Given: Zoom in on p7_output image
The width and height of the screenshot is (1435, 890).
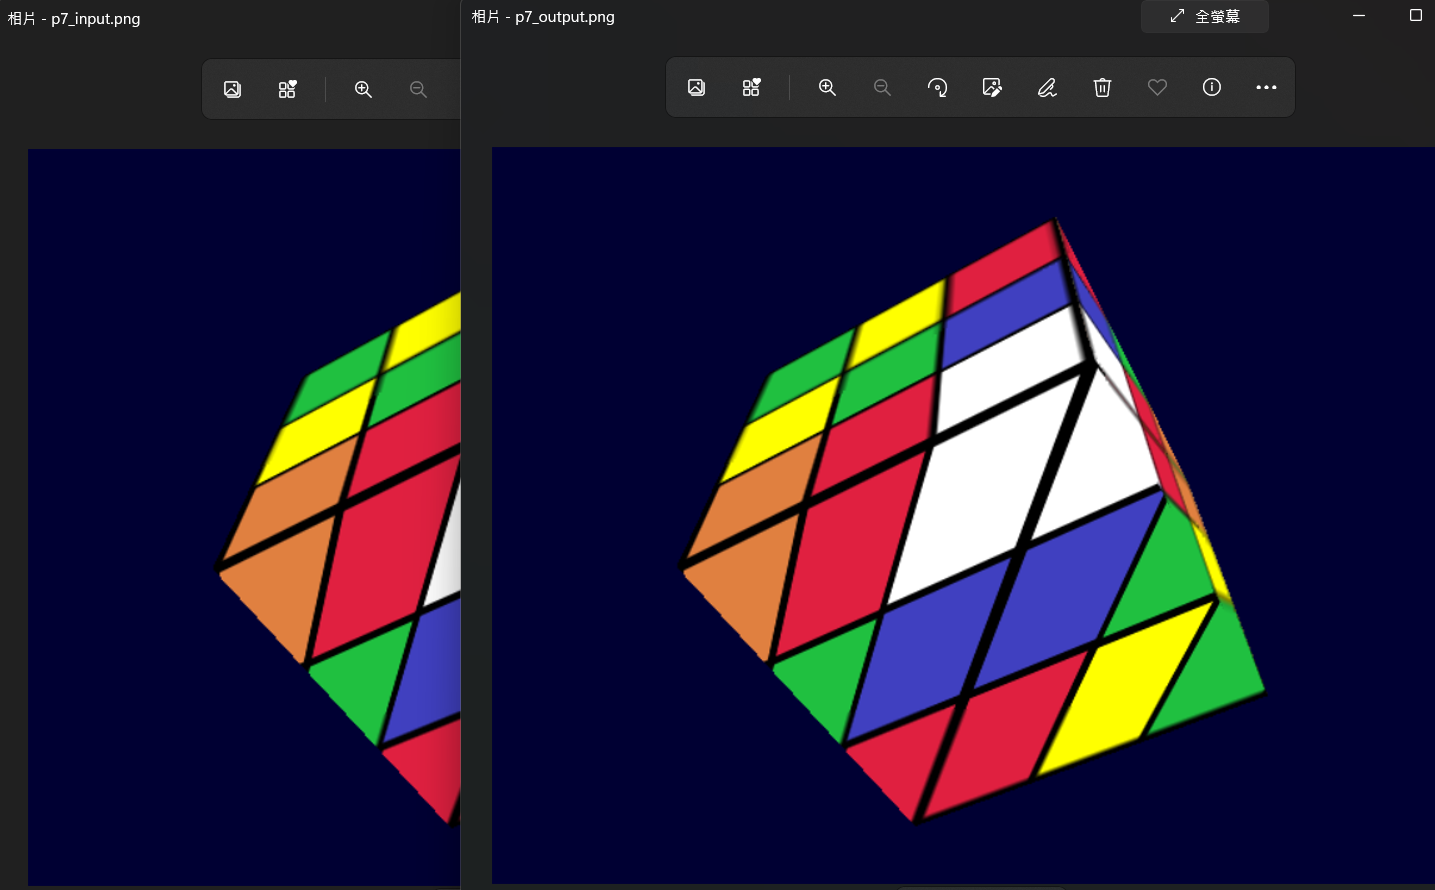Looking at the screenshot, I should (x=827, y=87).
